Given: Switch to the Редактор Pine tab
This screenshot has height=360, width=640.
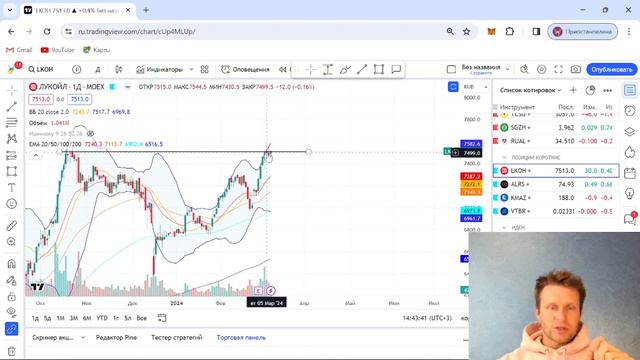Looking at the screenshot, I should [x=116, y=338].
